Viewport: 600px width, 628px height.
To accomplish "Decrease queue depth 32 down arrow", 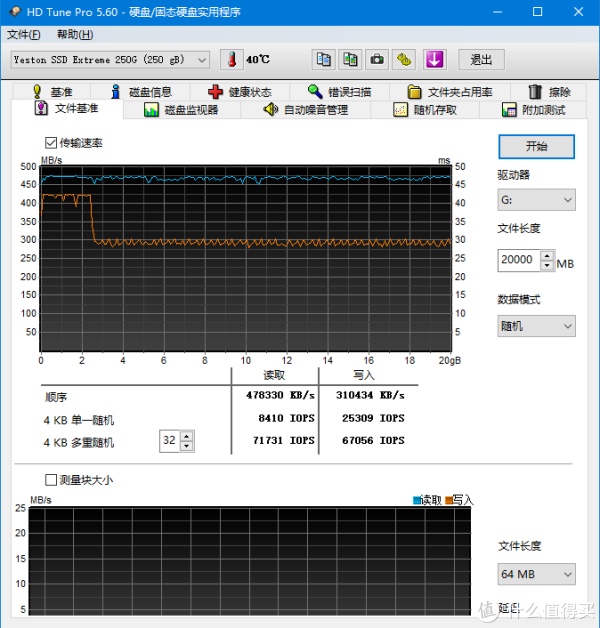I will 187,446.
